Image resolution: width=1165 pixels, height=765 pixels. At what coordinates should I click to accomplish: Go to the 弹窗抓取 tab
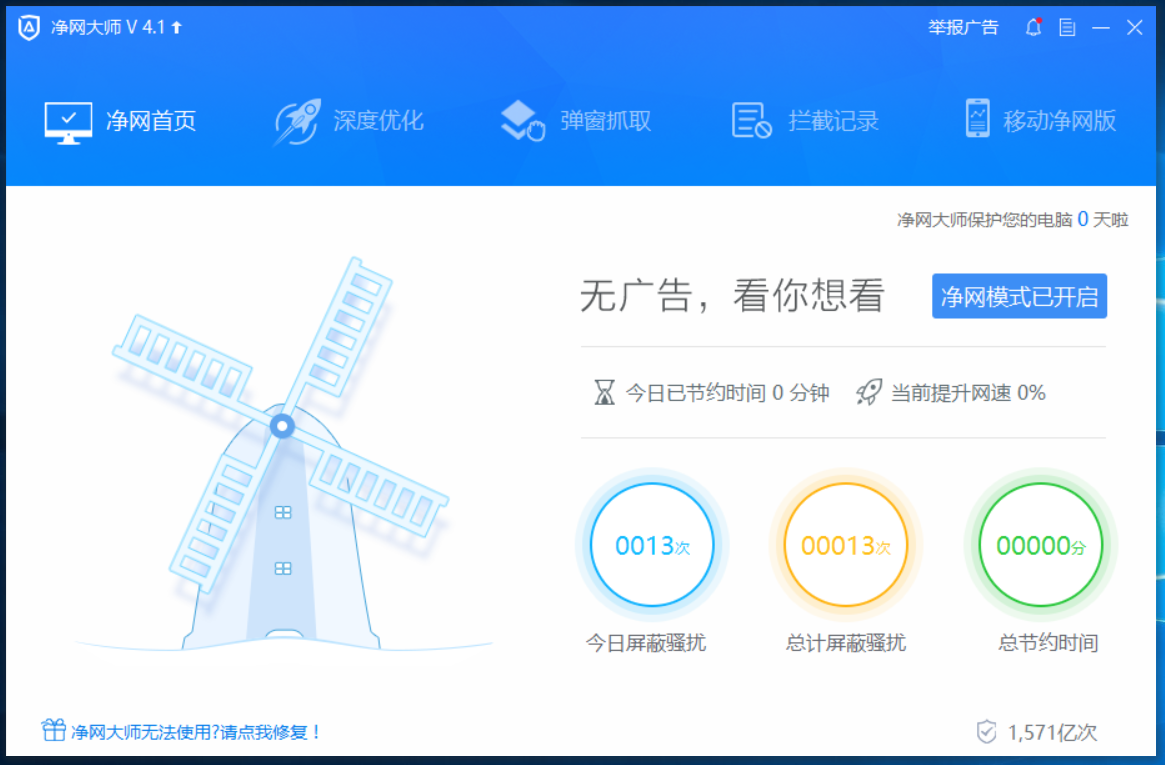coord(577,121)
